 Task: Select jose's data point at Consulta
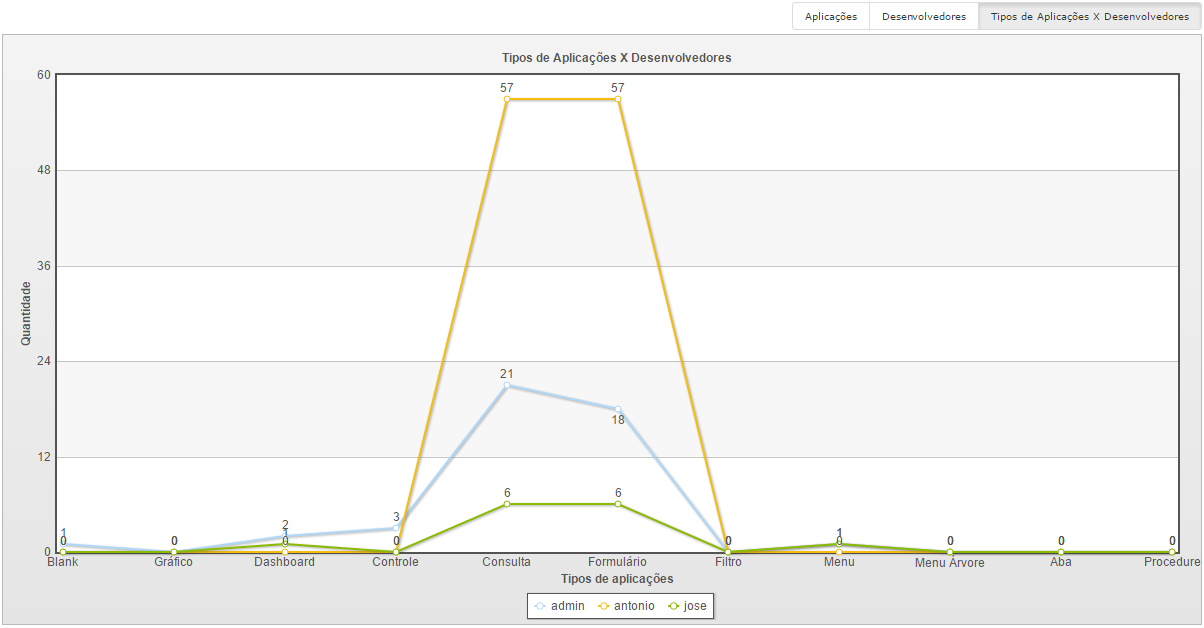click(507, 504)
